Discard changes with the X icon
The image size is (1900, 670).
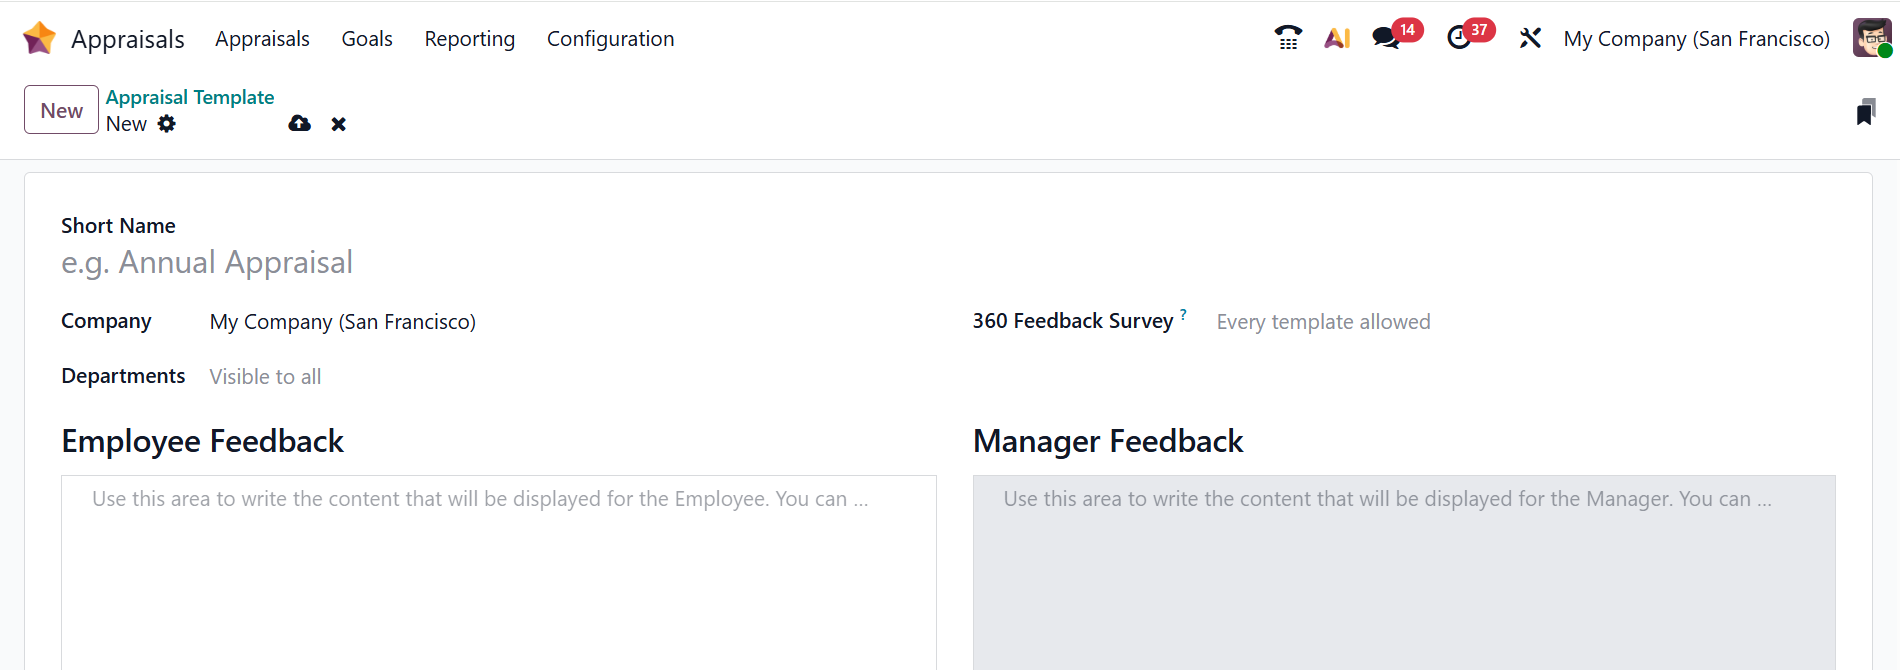tap(339, 124)
